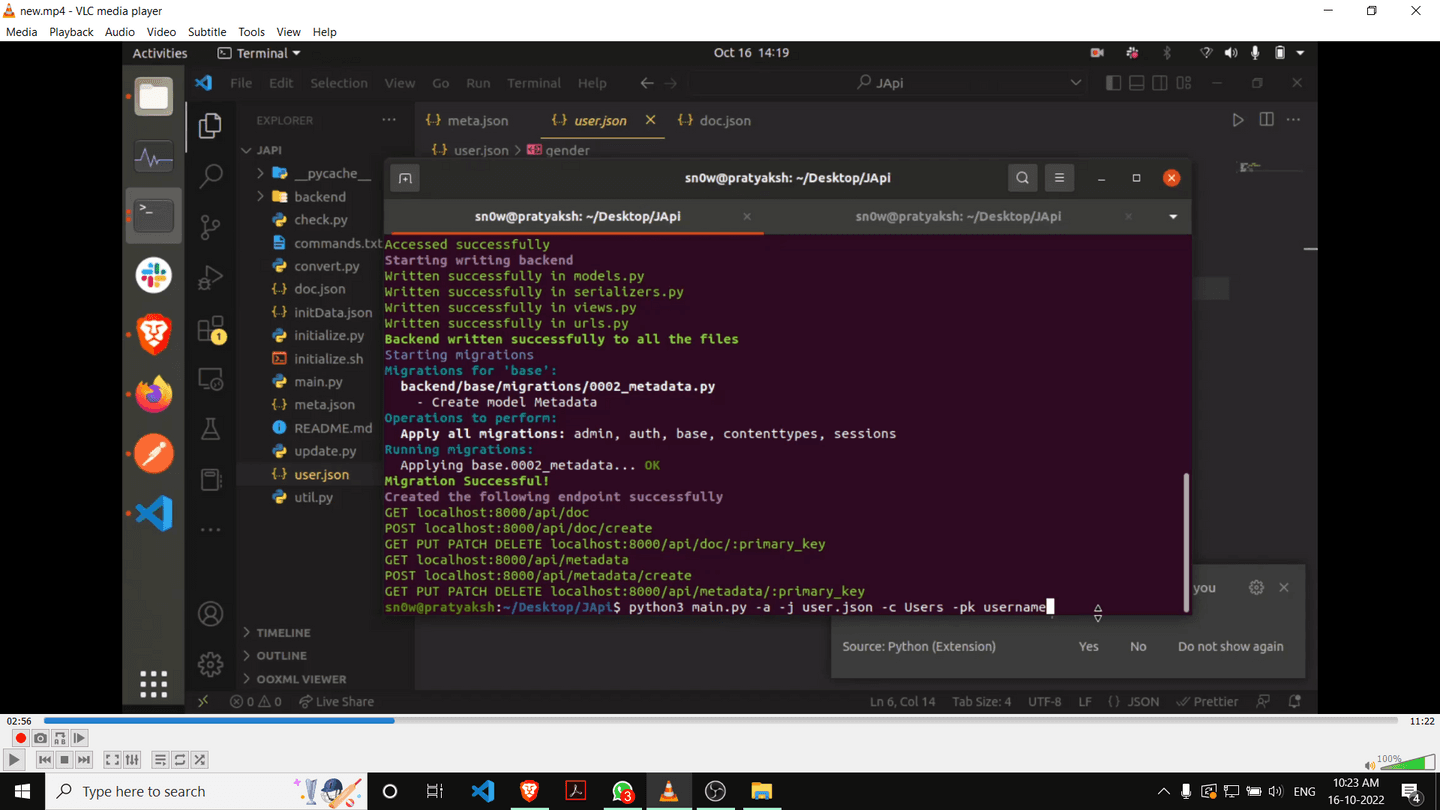
Task: Click Yes in the Python extension notification
Action: point(1088,647)
